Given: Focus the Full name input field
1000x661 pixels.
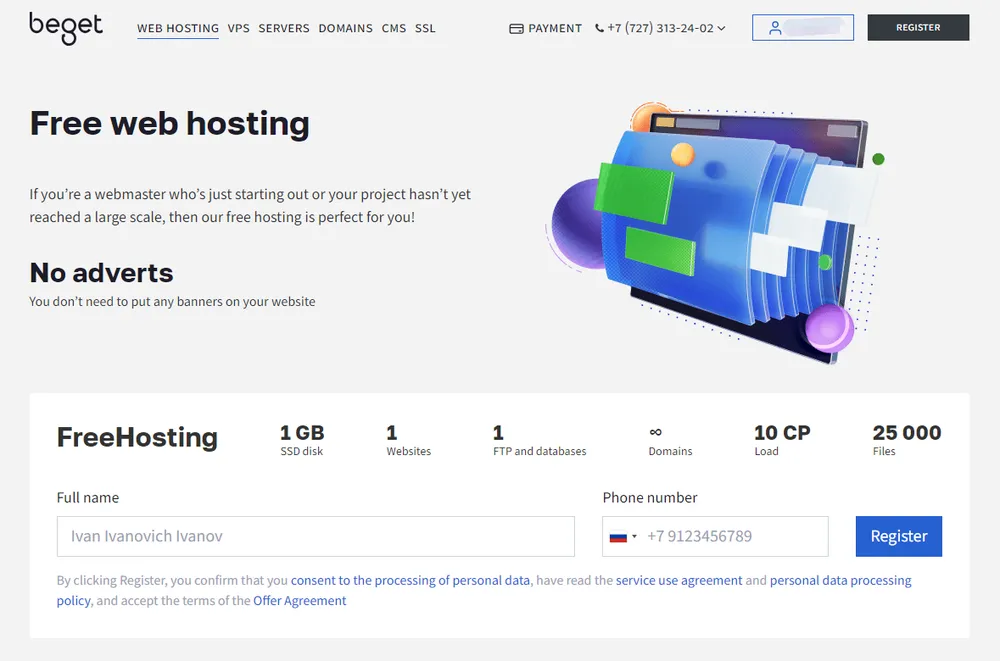Looking at the screenshot, I should click(315, 537).
